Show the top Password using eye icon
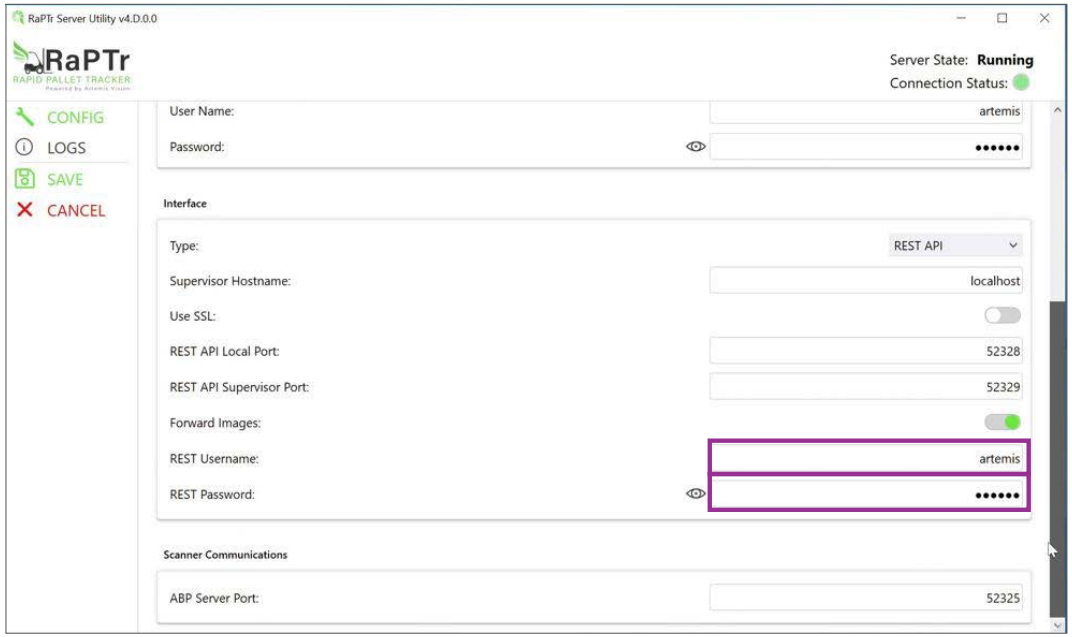Viewport: 1072px width, 637px height. click(695, 147)
